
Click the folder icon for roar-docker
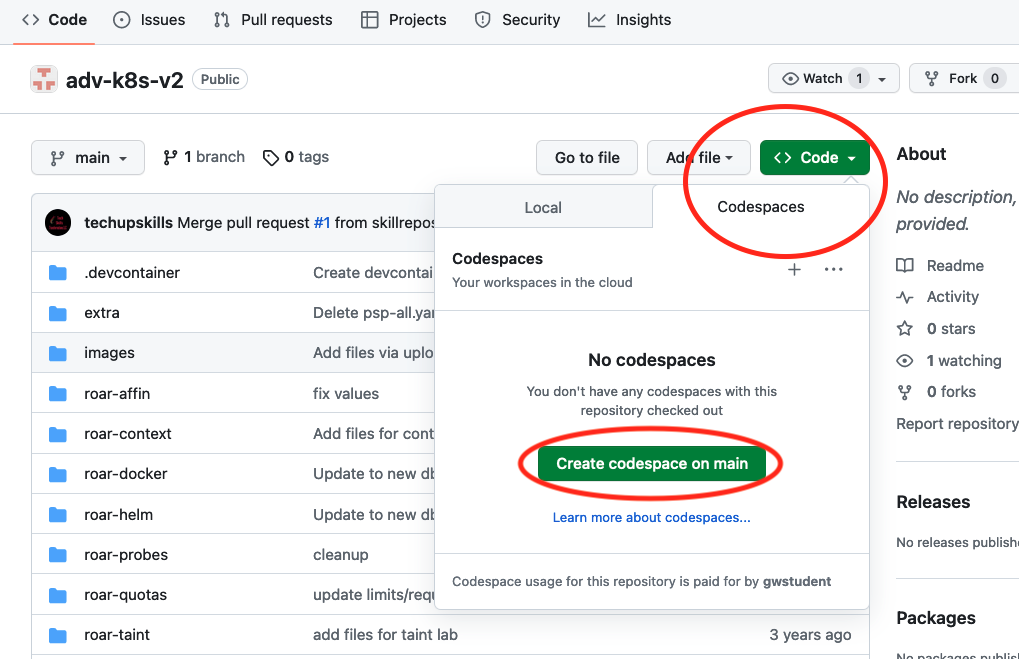click(58, 474)
